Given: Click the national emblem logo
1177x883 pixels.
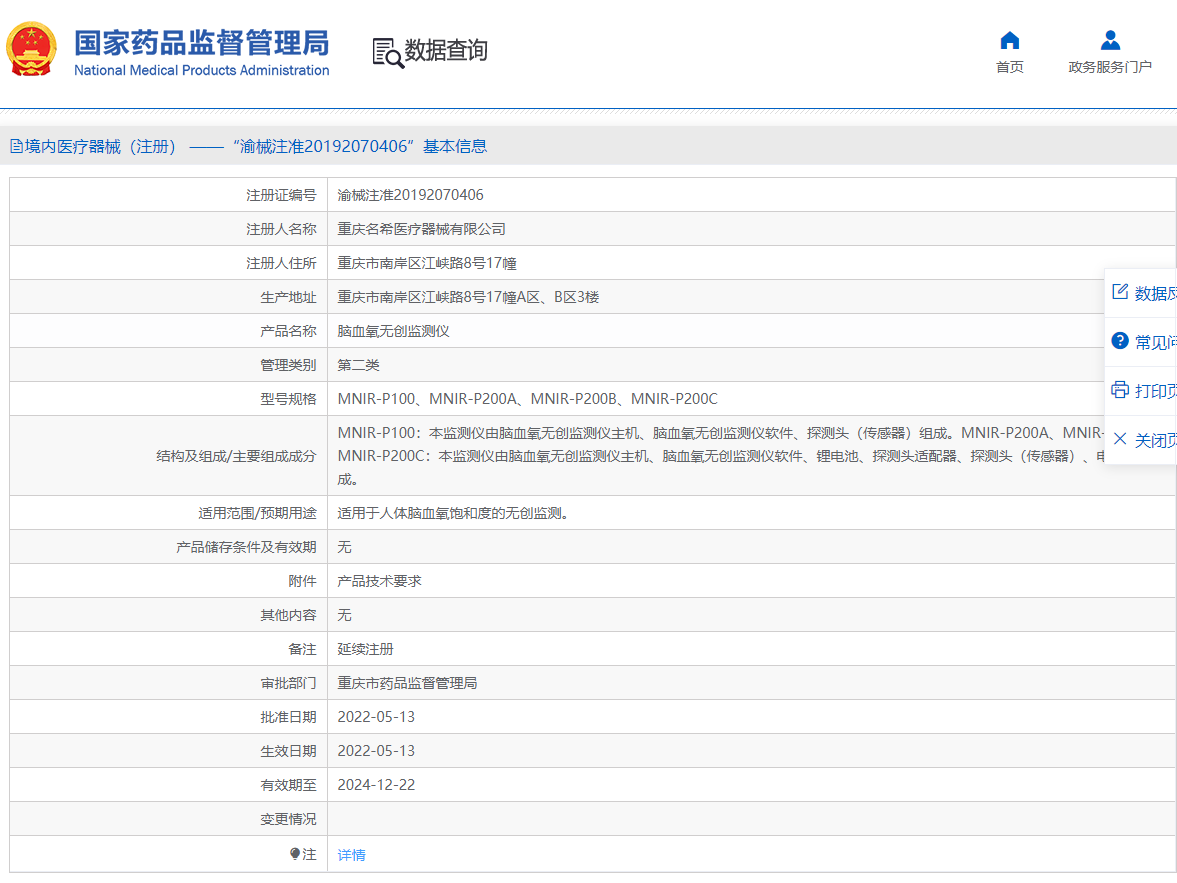Looking at the screenshot, I should [x=32, y=50].
